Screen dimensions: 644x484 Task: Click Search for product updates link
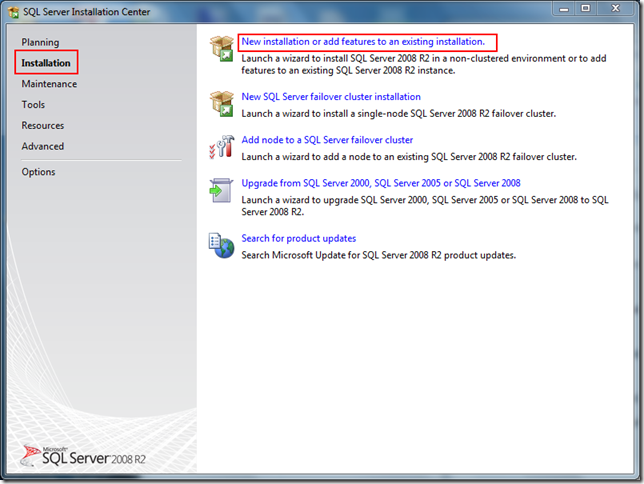[299, 238]
